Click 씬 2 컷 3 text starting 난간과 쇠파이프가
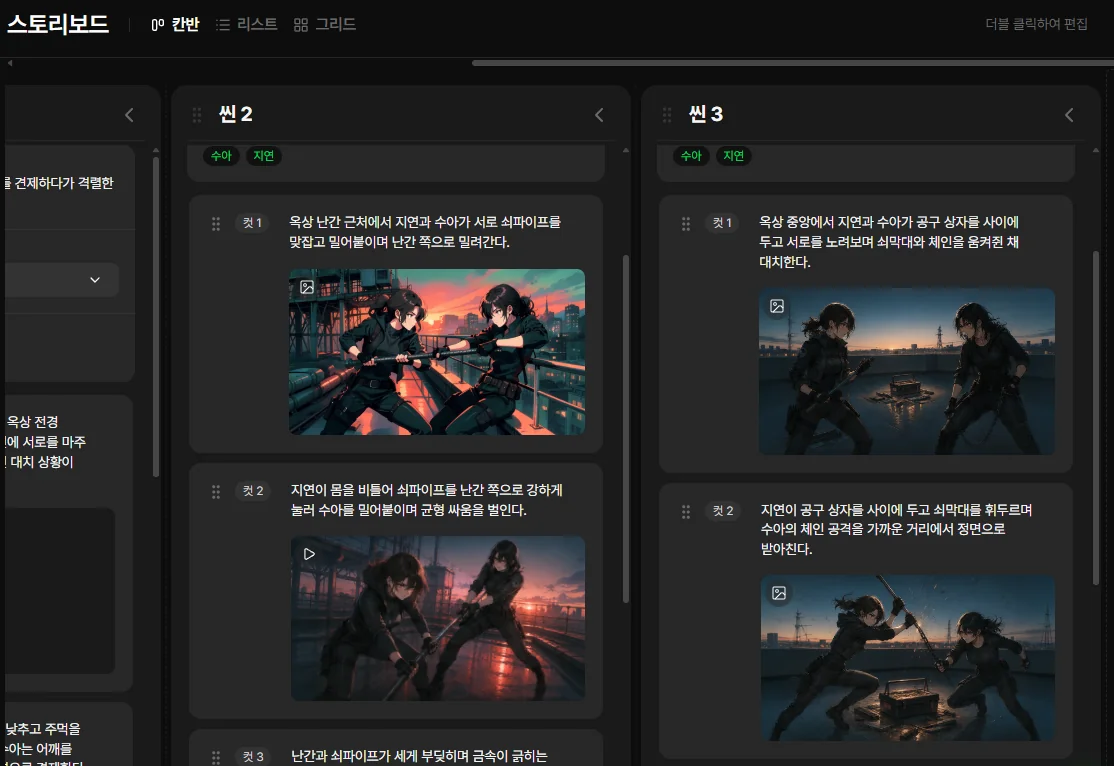 coord(419,757)
